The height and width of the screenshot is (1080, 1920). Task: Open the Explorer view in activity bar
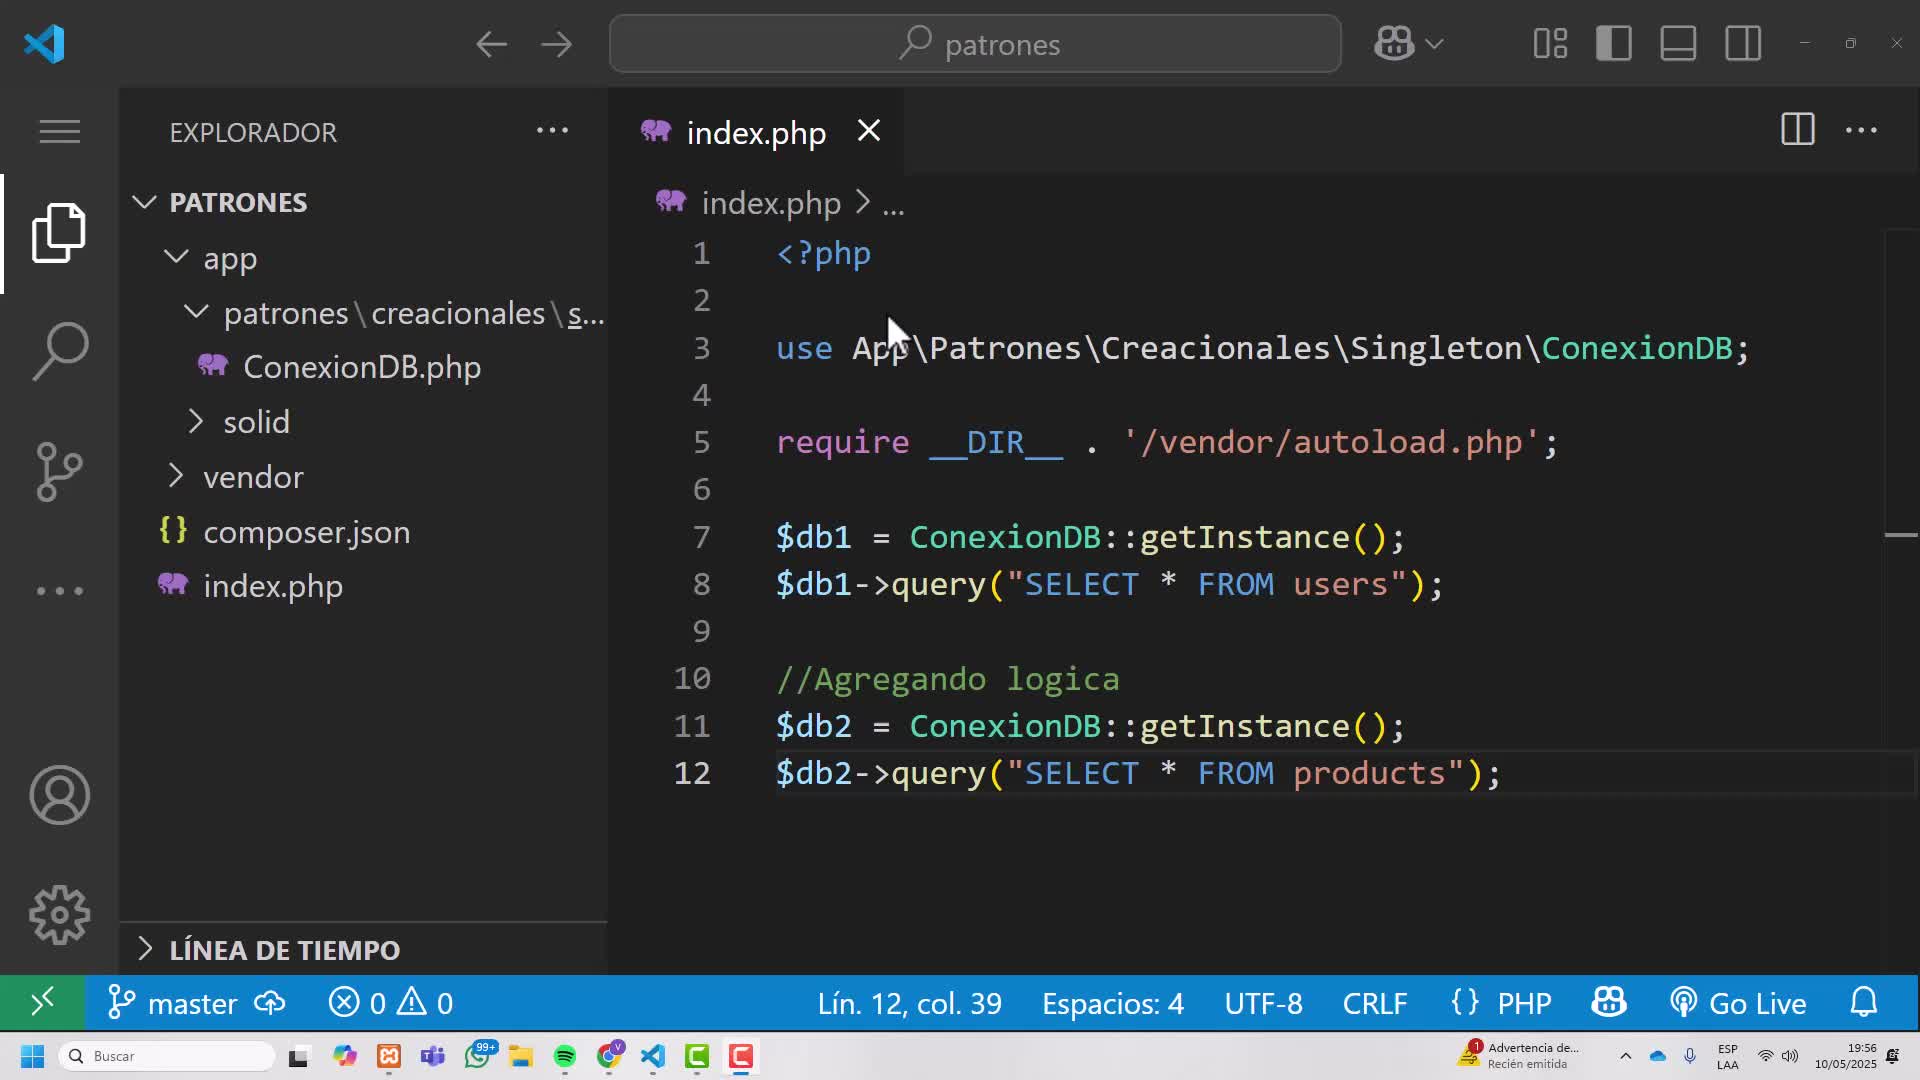(59, 233)
